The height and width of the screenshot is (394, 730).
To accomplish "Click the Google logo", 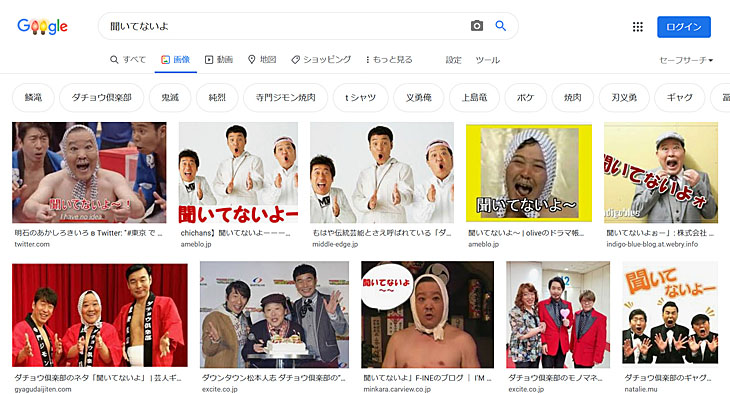I will tap(42, 26).
